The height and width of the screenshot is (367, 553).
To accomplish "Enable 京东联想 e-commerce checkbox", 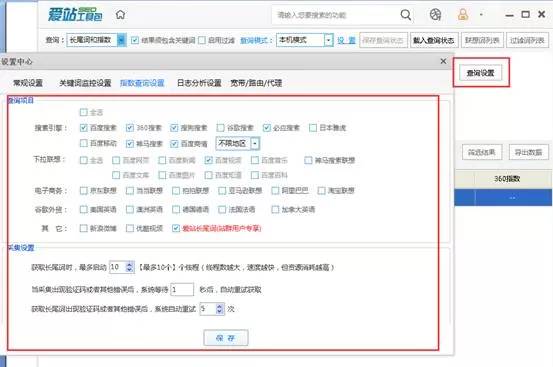I will (x=84, y=191).
